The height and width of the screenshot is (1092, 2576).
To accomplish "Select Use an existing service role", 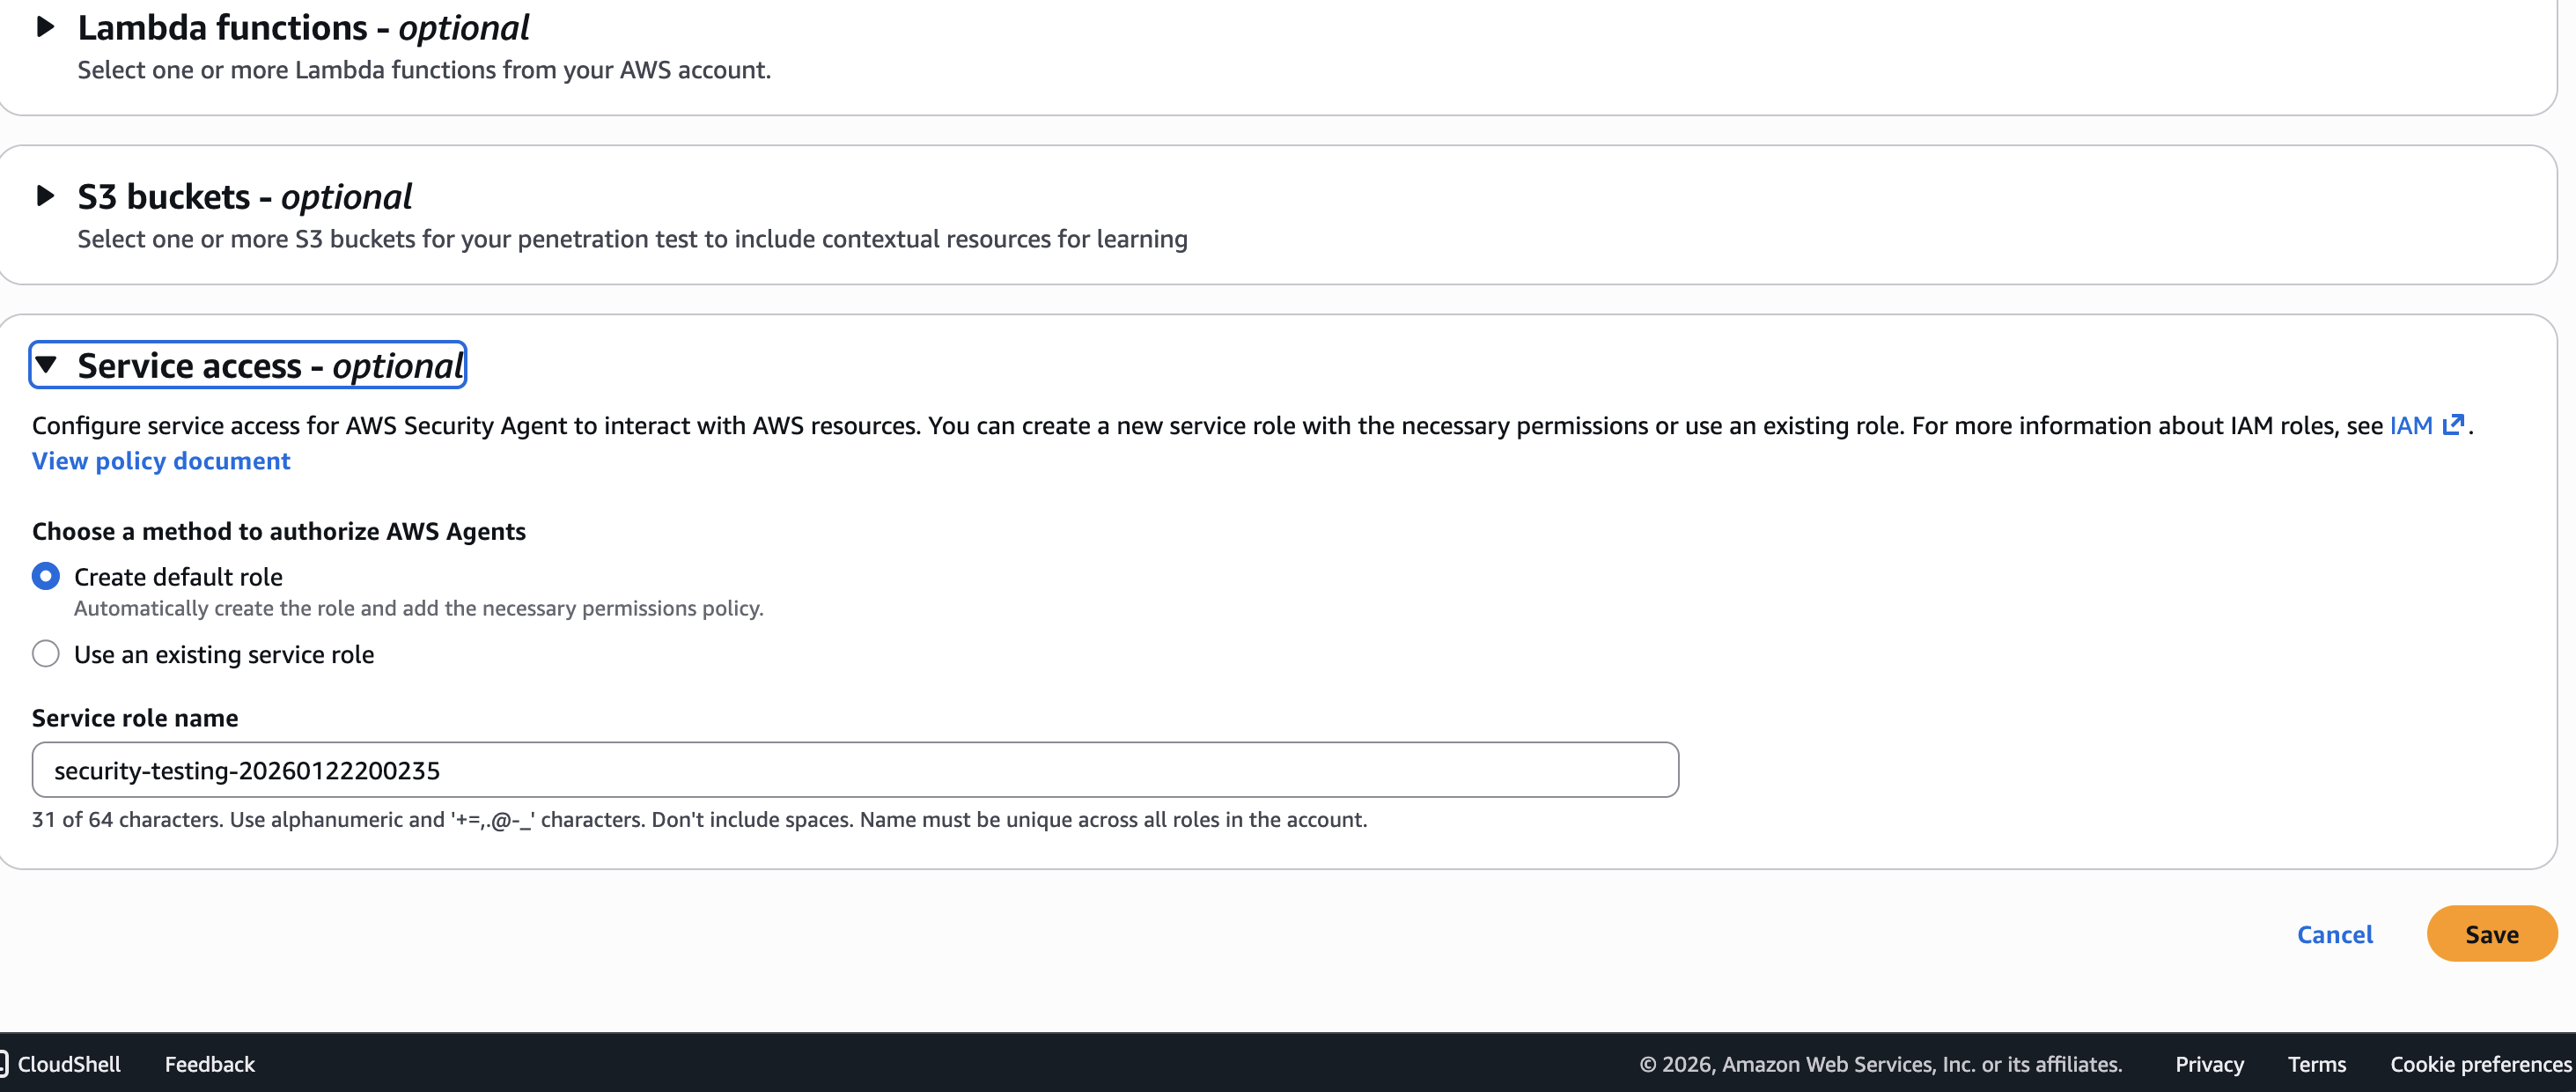I will tap(46, 654).
